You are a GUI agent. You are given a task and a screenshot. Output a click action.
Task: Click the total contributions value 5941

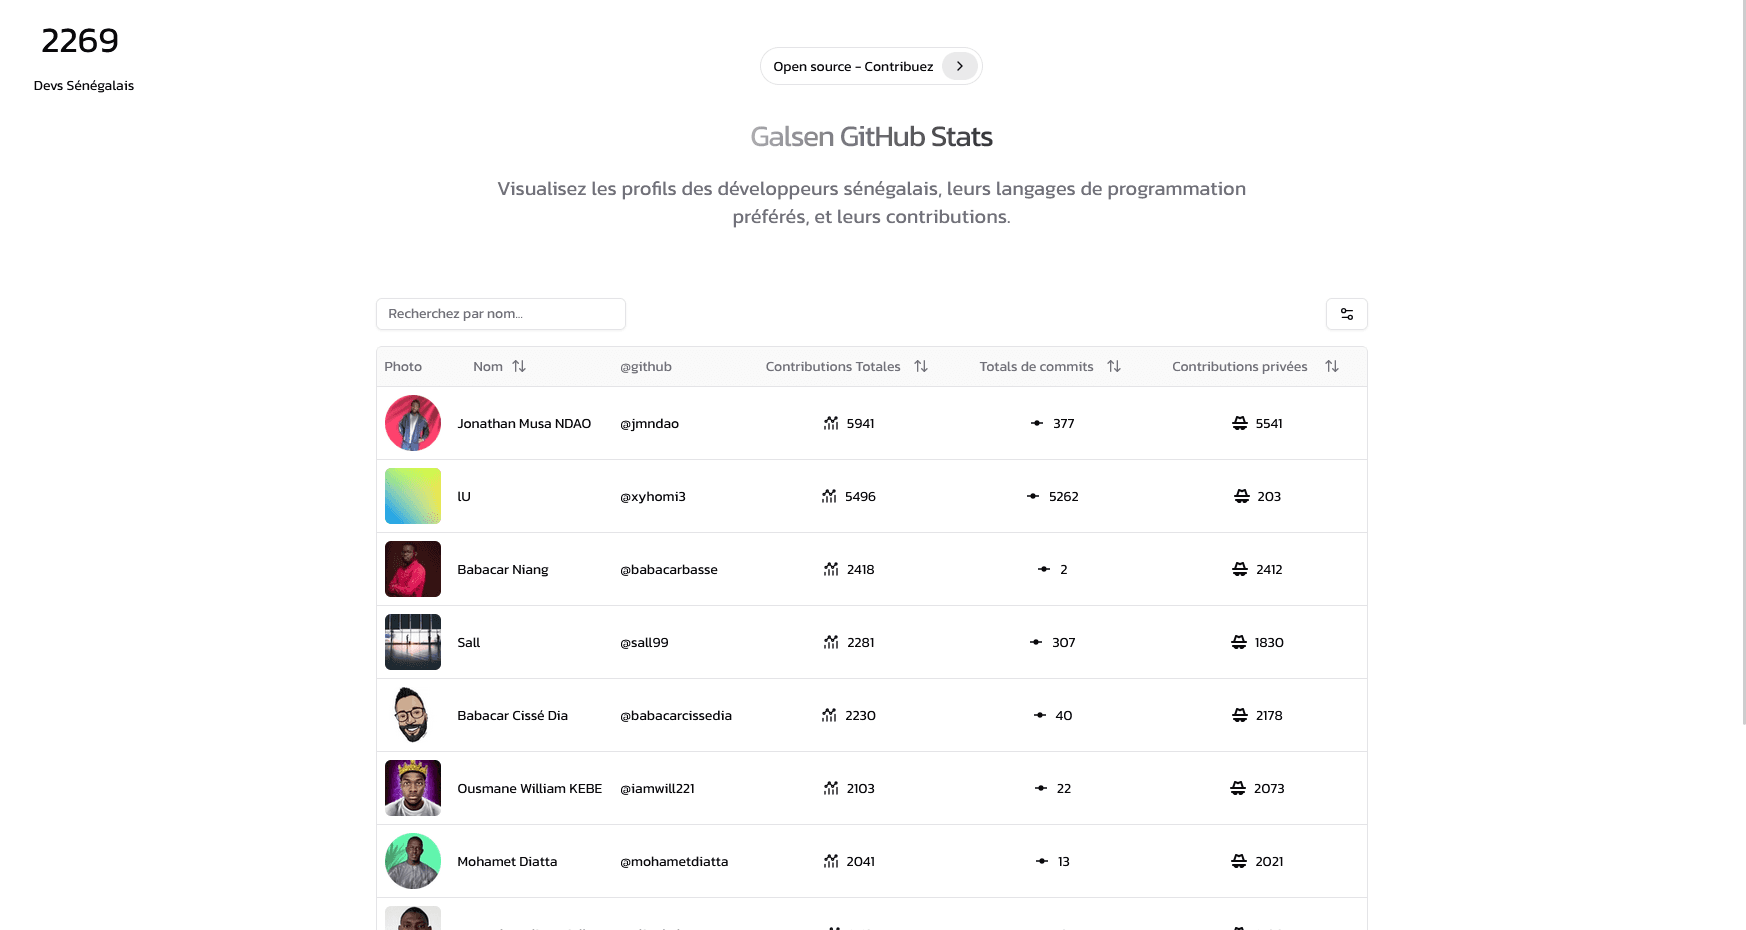pos(861,424)
